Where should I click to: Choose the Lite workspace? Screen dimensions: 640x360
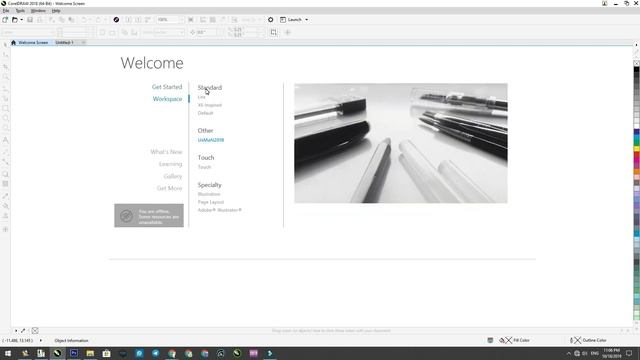pyautogui.click(x=202, y=97)
